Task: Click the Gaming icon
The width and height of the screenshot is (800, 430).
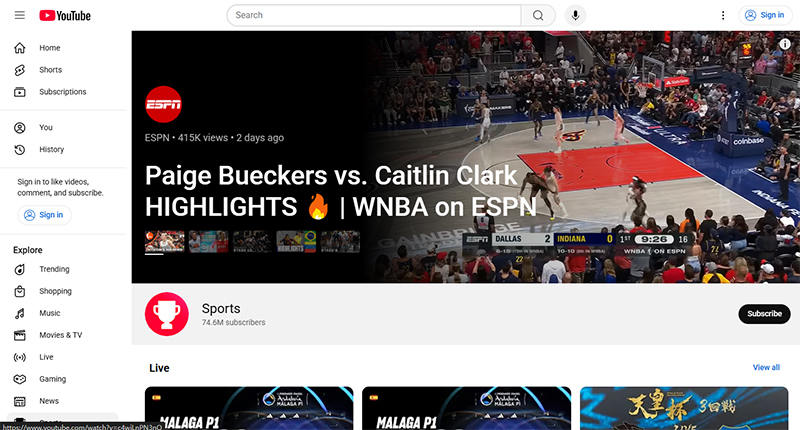Action: (x=19, y=379)
